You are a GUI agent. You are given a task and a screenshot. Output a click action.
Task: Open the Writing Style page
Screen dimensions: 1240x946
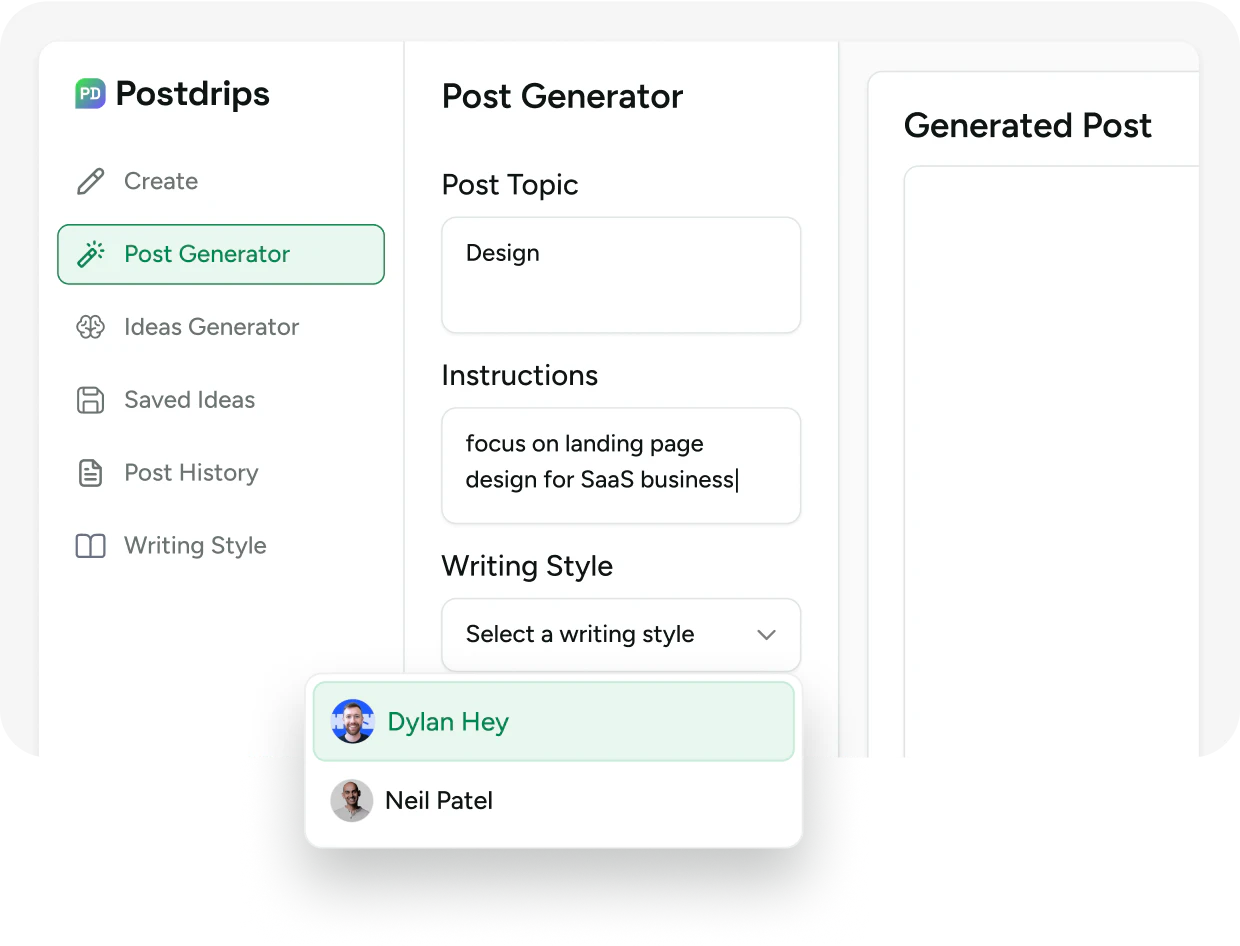click(194, 545)
